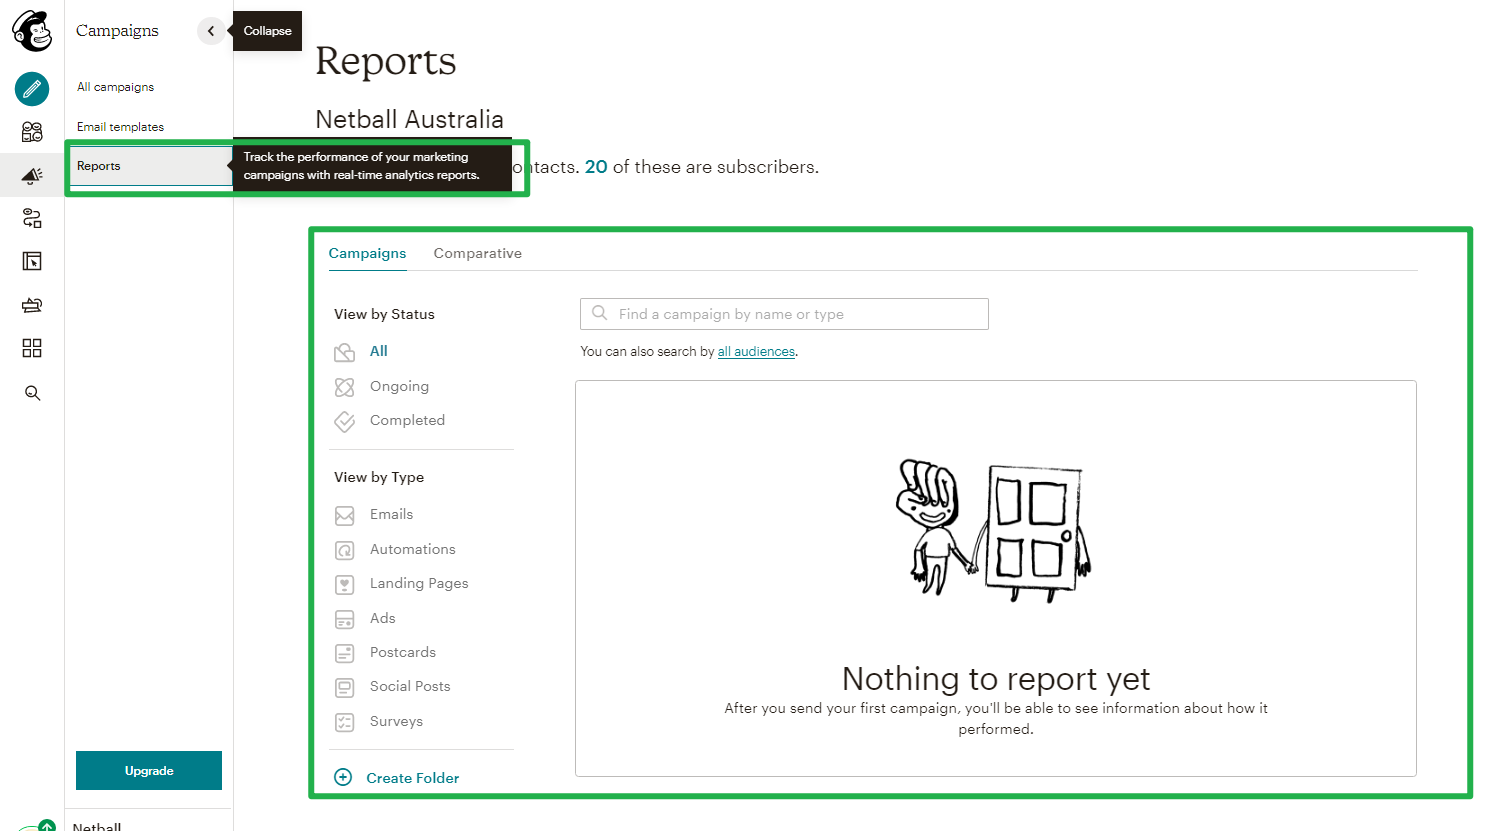This screenshot has height=831, width=1493.
Task: Open the Website icon in sidebar
Action: (32, 261)
